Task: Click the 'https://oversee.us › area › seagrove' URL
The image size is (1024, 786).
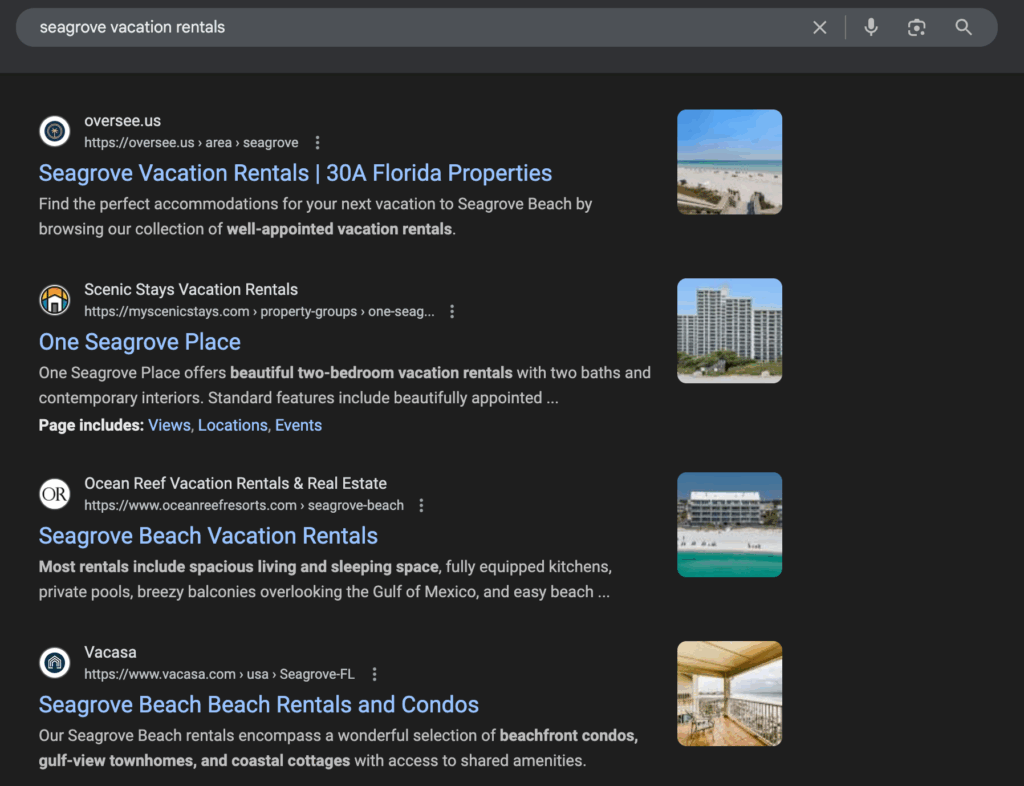Action: pyautogui.click(x=191, y=142)
